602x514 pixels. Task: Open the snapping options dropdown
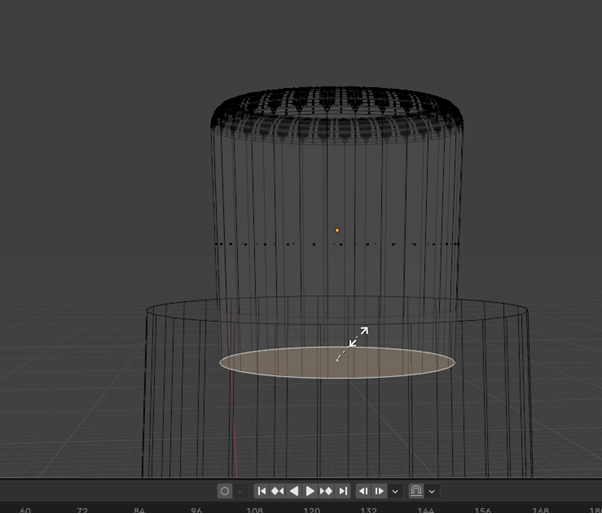coord(432,491)
